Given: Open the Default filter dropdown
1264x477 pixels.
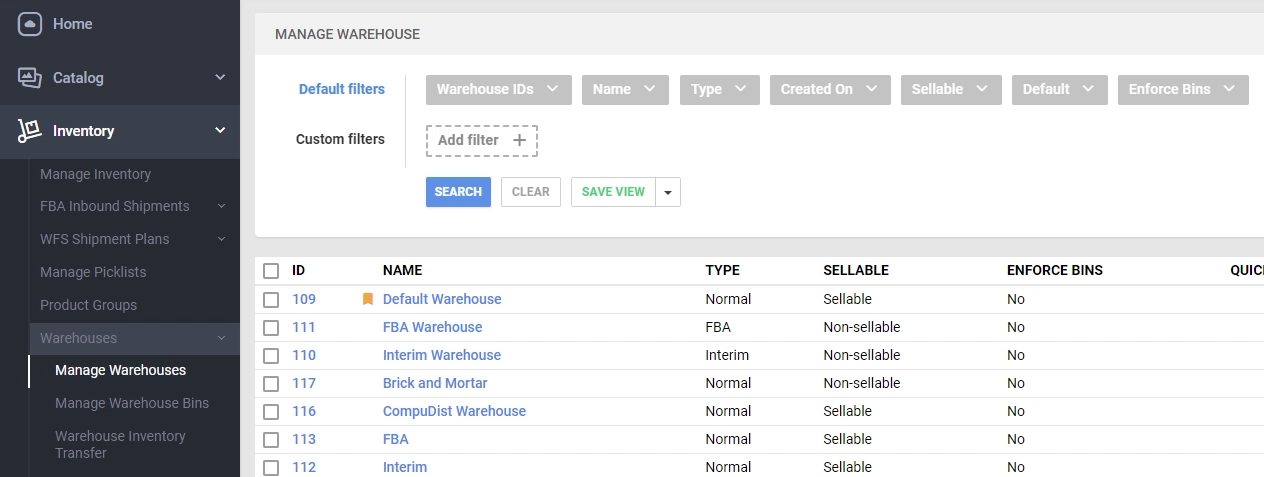Looking at the screenshot, I should pyautogui.click(x=1060, y=89).
